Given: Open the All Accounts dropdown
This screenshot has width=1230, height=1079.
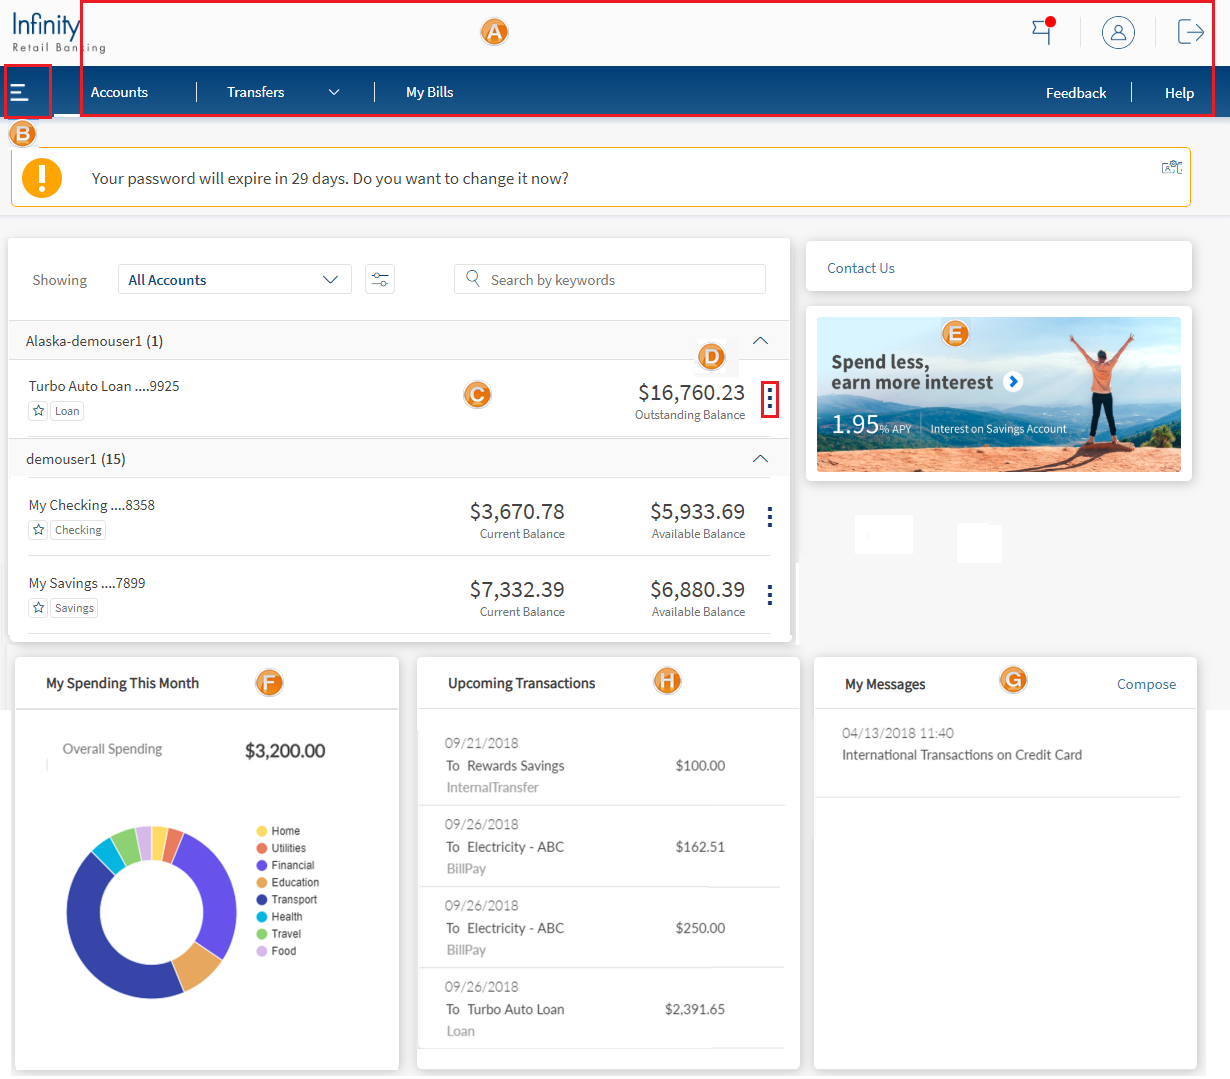Looking at the screenshot, I should (234, 280).
